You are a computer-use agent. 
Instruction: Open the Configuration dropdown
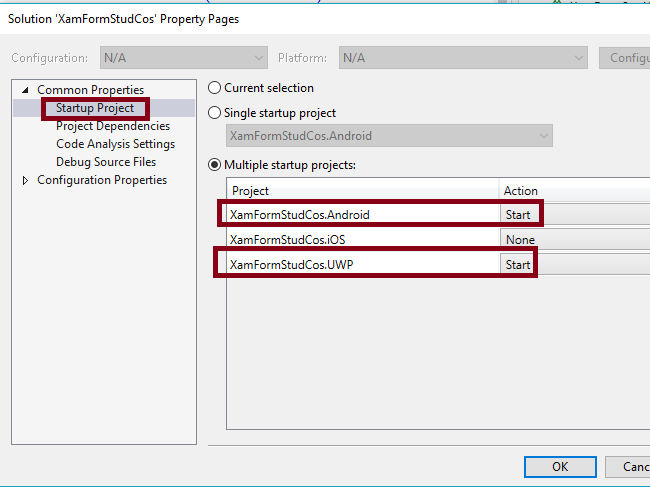[x=183, y=58]
